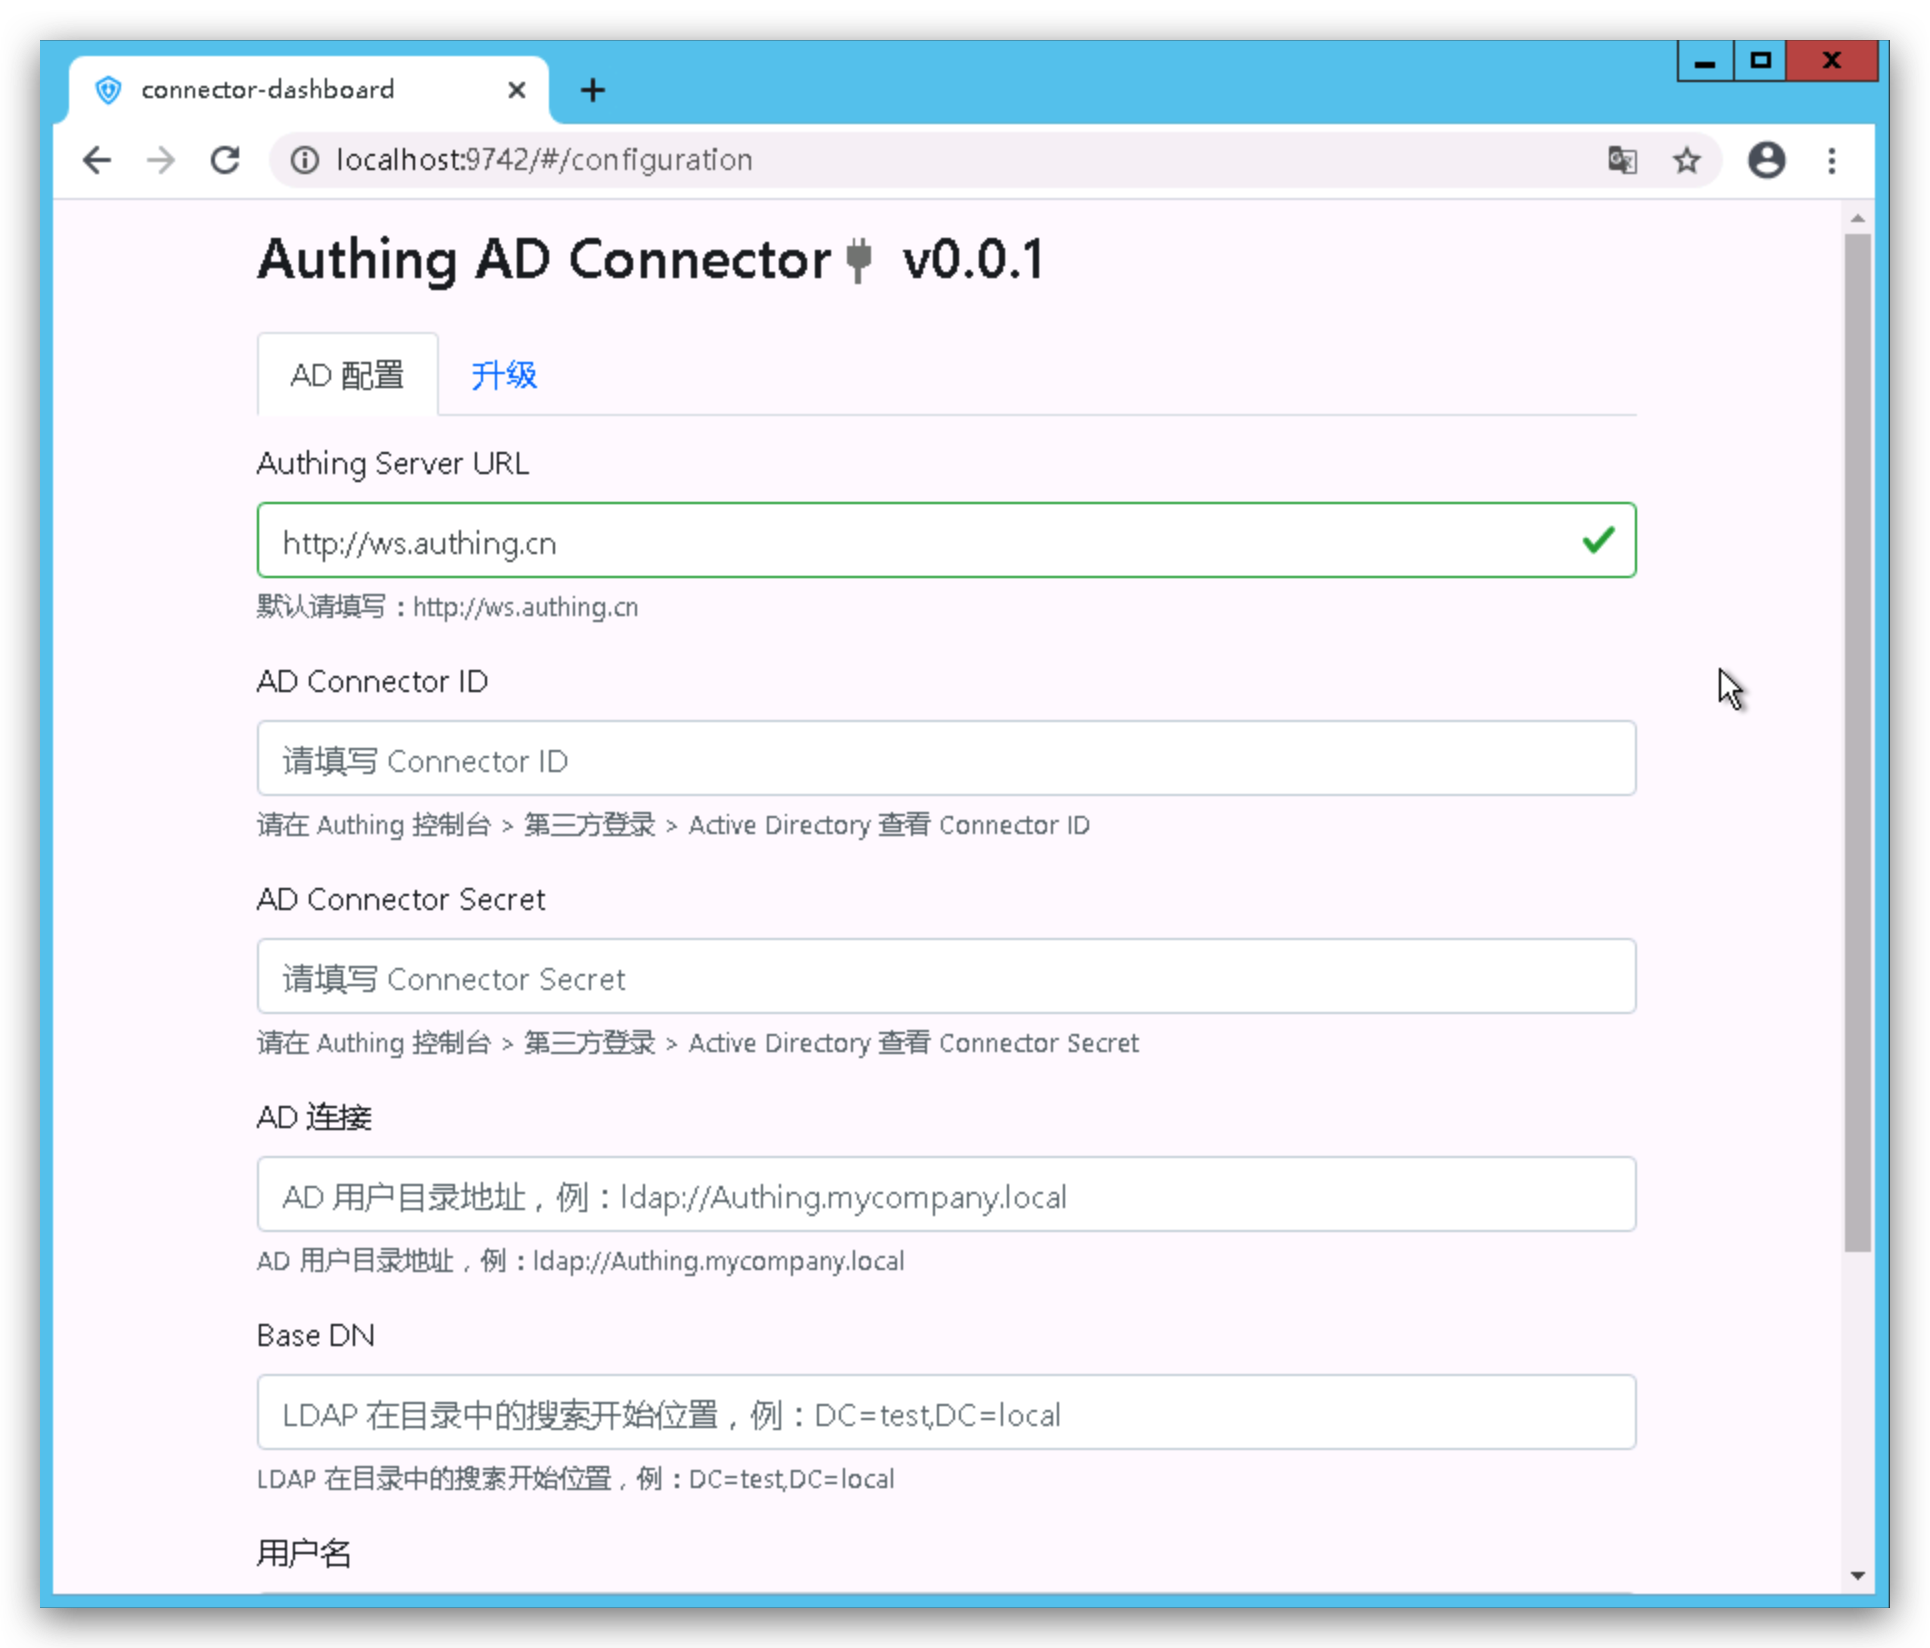Switch to the 升级 tab
Screen dimensions: 1930x1648
tap(504, 375)
